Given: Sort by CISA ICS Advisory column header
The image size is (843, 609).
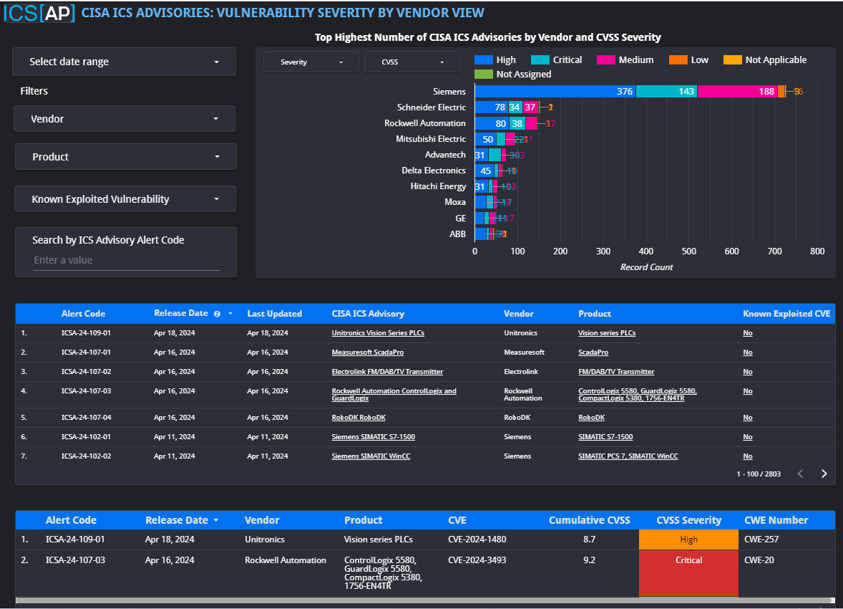Looking at the screenshot, I should [x=368, y=313].
